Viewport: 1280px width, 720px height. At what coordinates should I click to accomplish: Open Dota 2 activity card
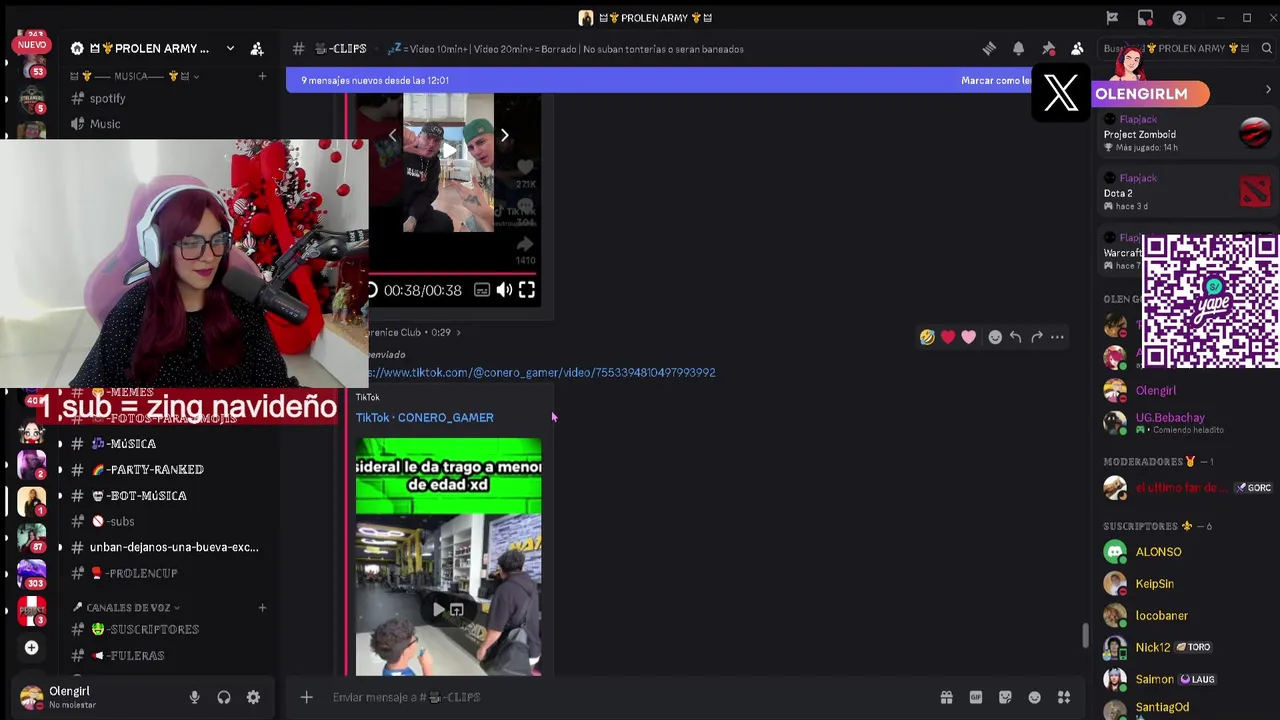1187,192
